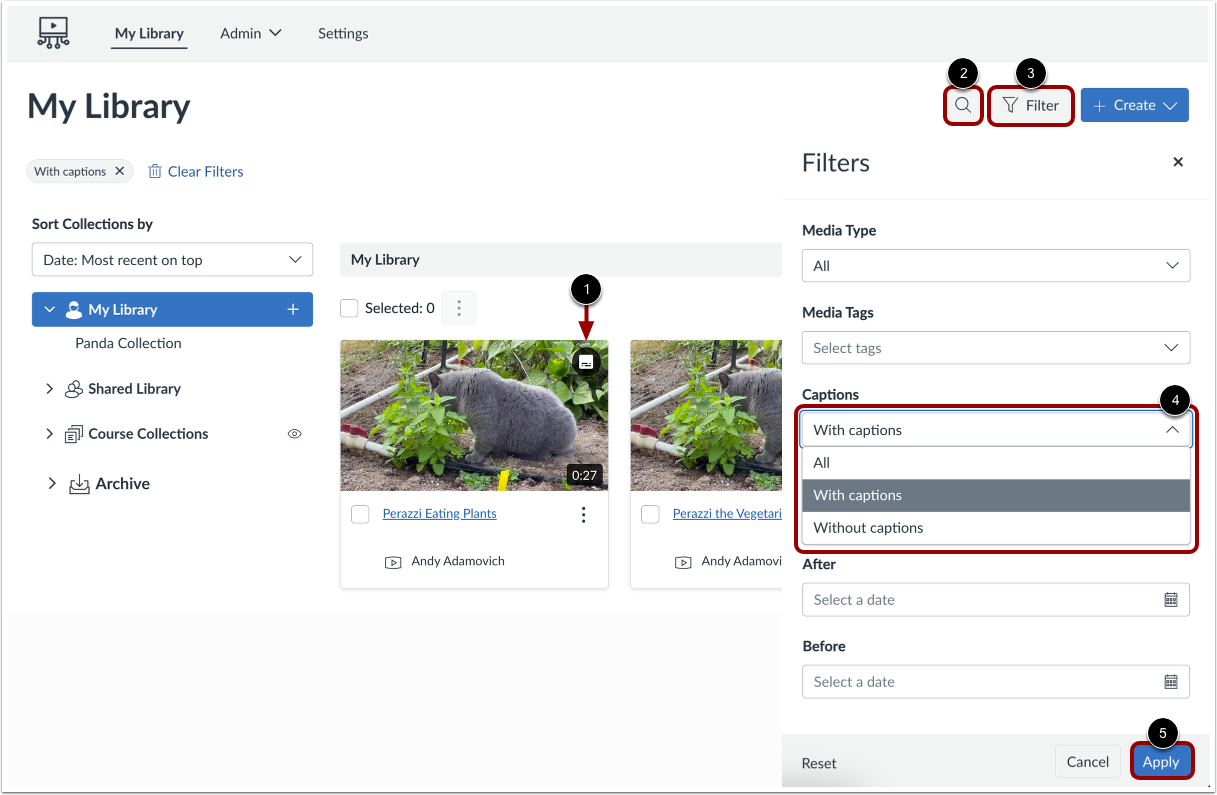Open Sort Collections by dropdown
The height and width of the screenshot is (795, 1217).
(172, 260)
